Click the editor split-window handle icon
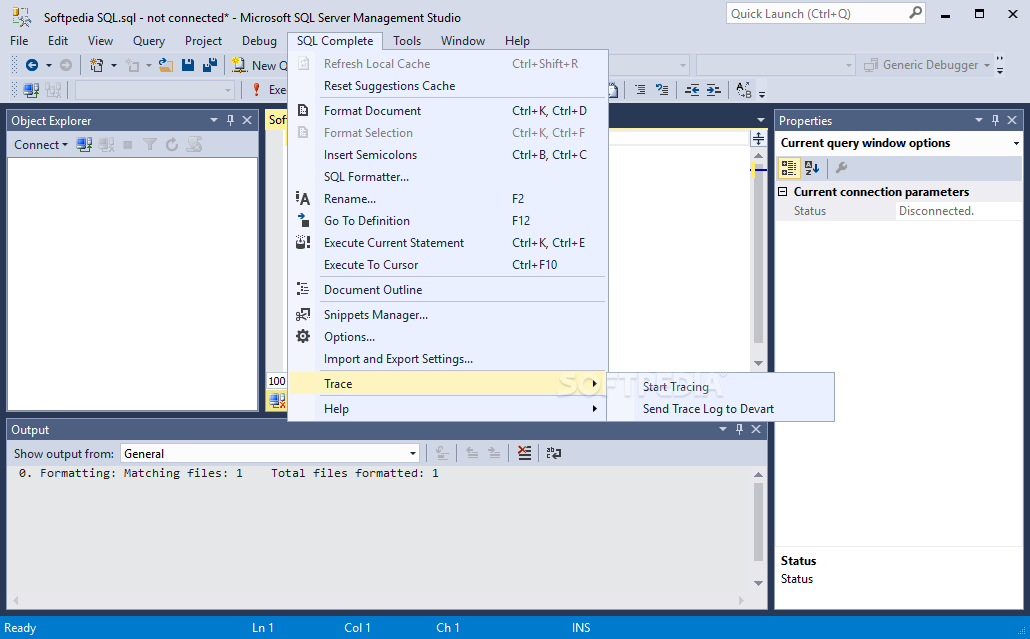 pyautogui.click(x=758, y=138)
